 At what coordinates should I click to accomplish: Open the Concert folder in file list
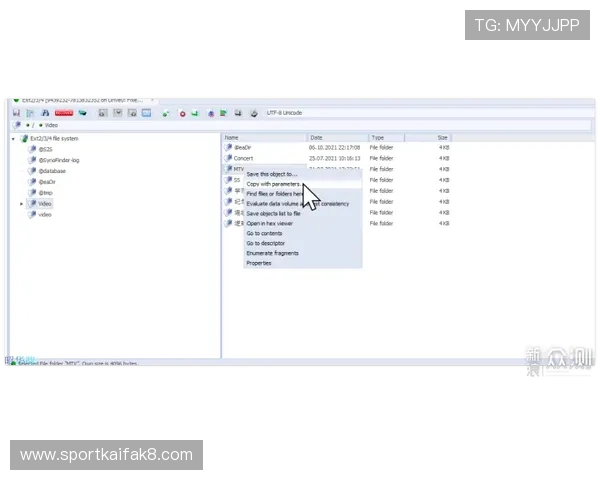click(x=243, y=158)
